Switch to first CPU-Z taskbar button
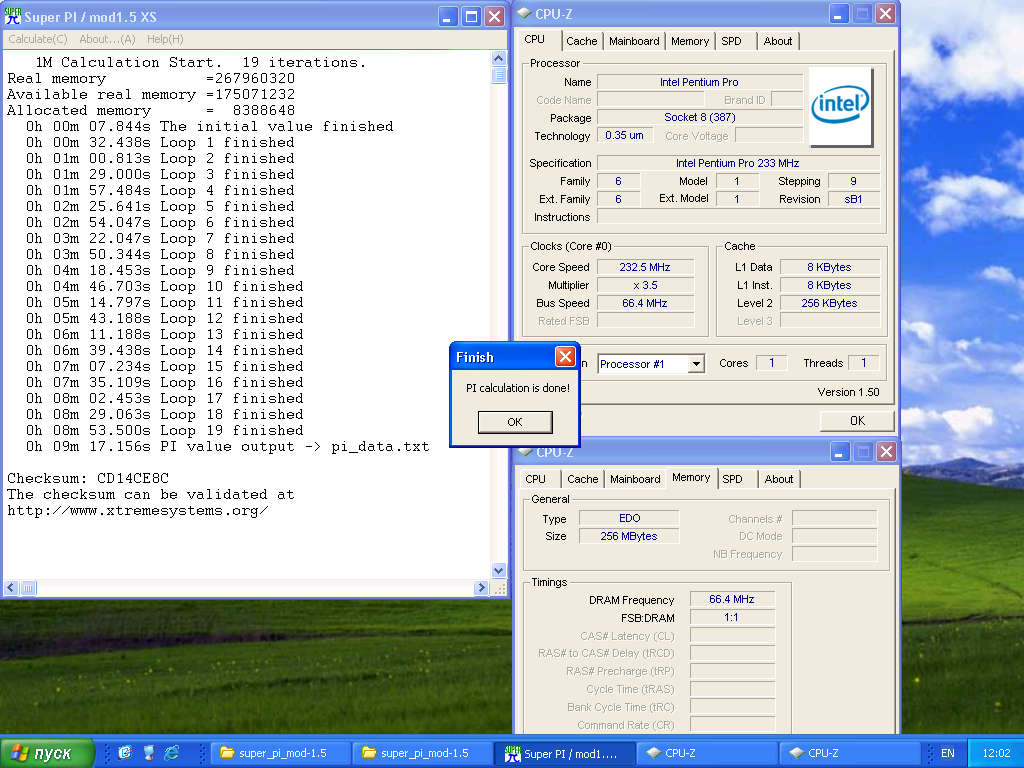This screenshot has height=768, width=1024. pos(706,753)
